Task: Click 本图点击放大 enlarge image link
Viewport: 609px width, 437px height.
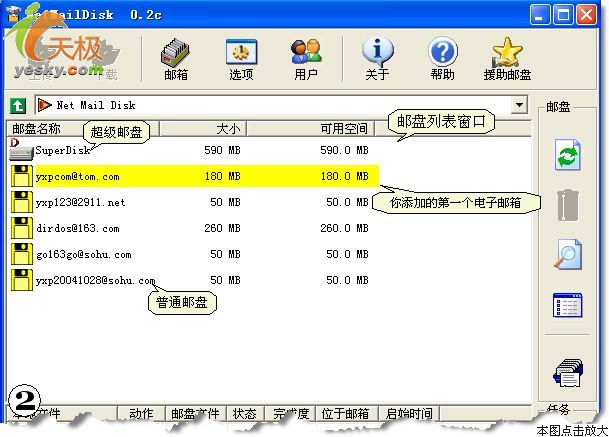Action: pyautogui.click(x=572, y=431)
